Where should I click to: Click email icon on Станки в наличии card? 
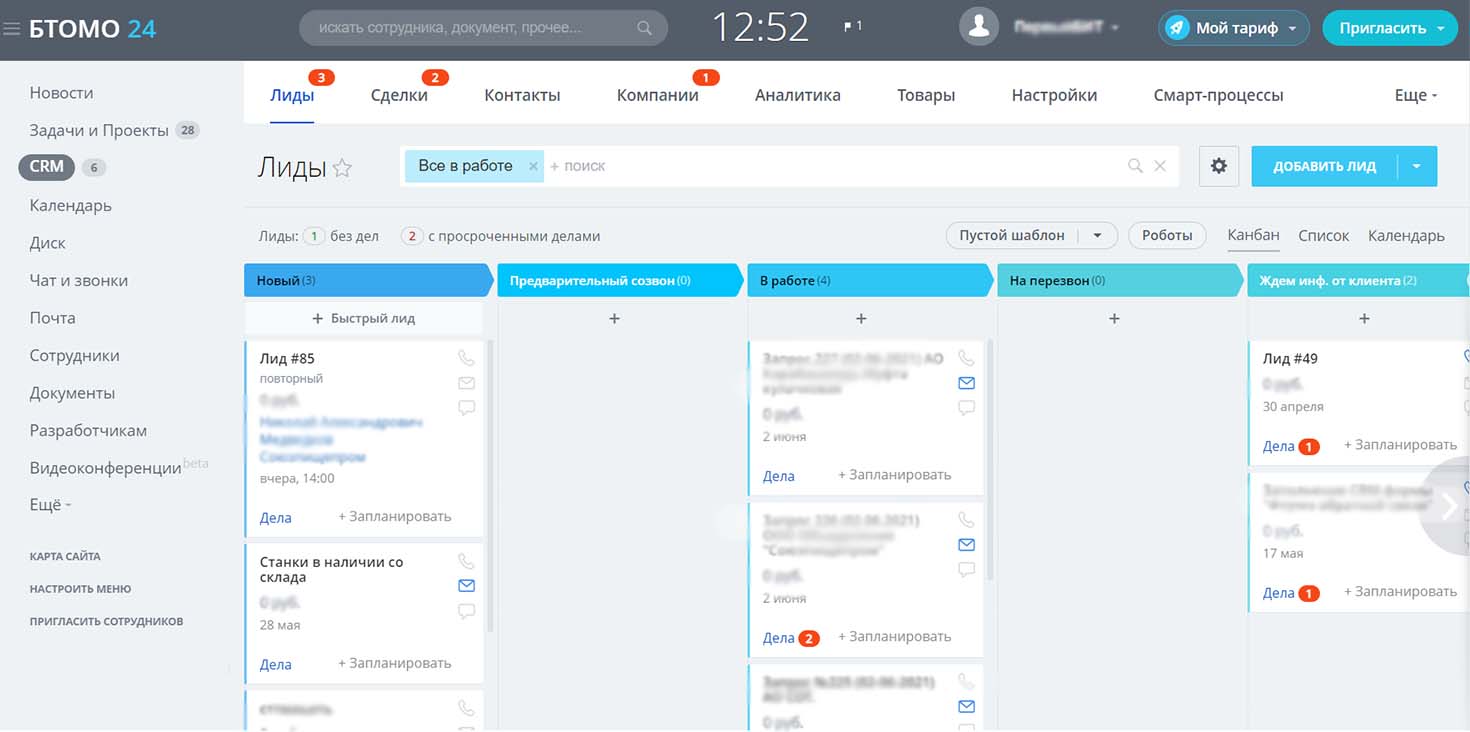466,585
